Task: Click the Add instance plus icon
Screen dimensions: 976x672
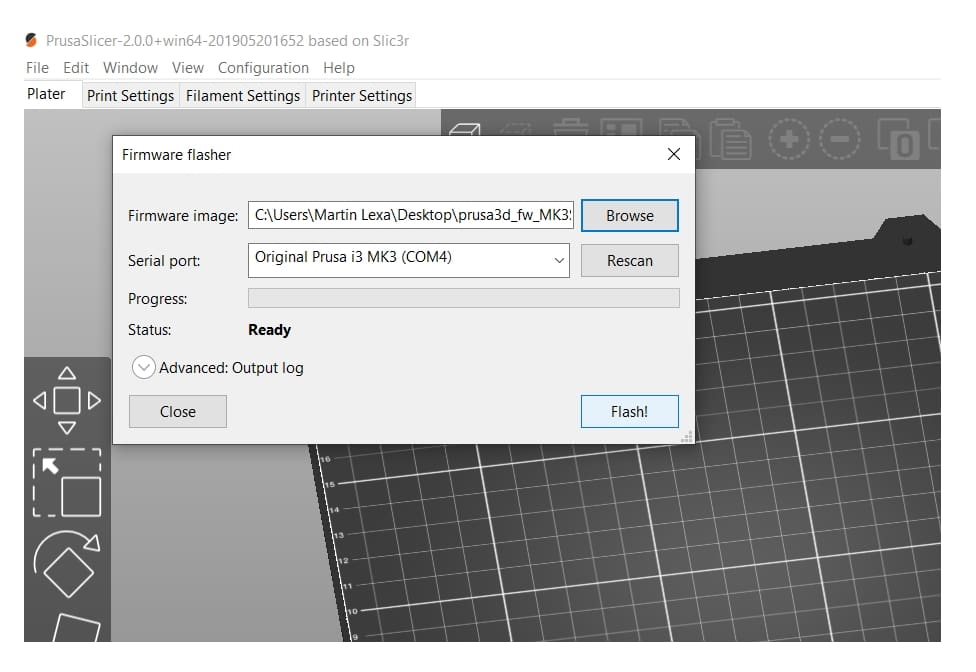Action: tap(789, 139)
